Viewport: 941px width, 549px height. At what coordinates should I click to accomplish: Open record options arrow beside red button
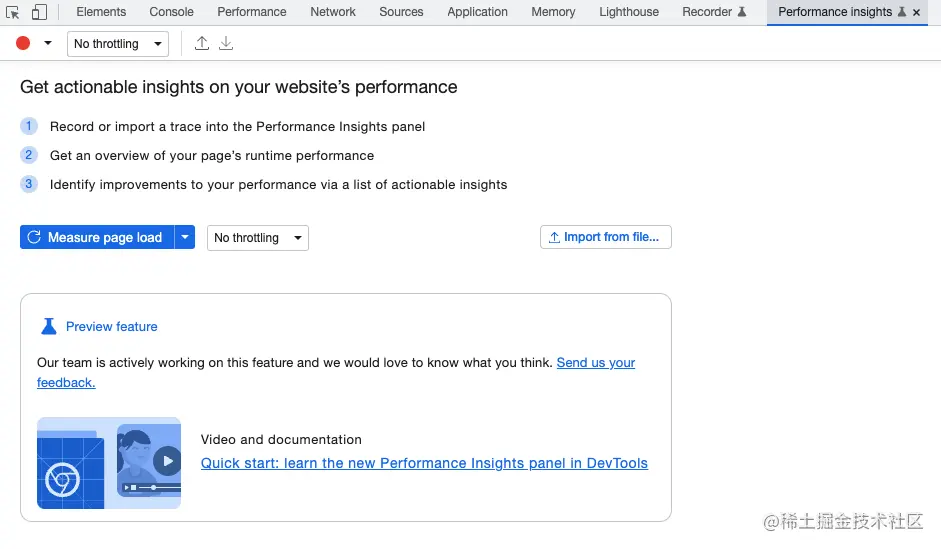(x=48, y=43)
